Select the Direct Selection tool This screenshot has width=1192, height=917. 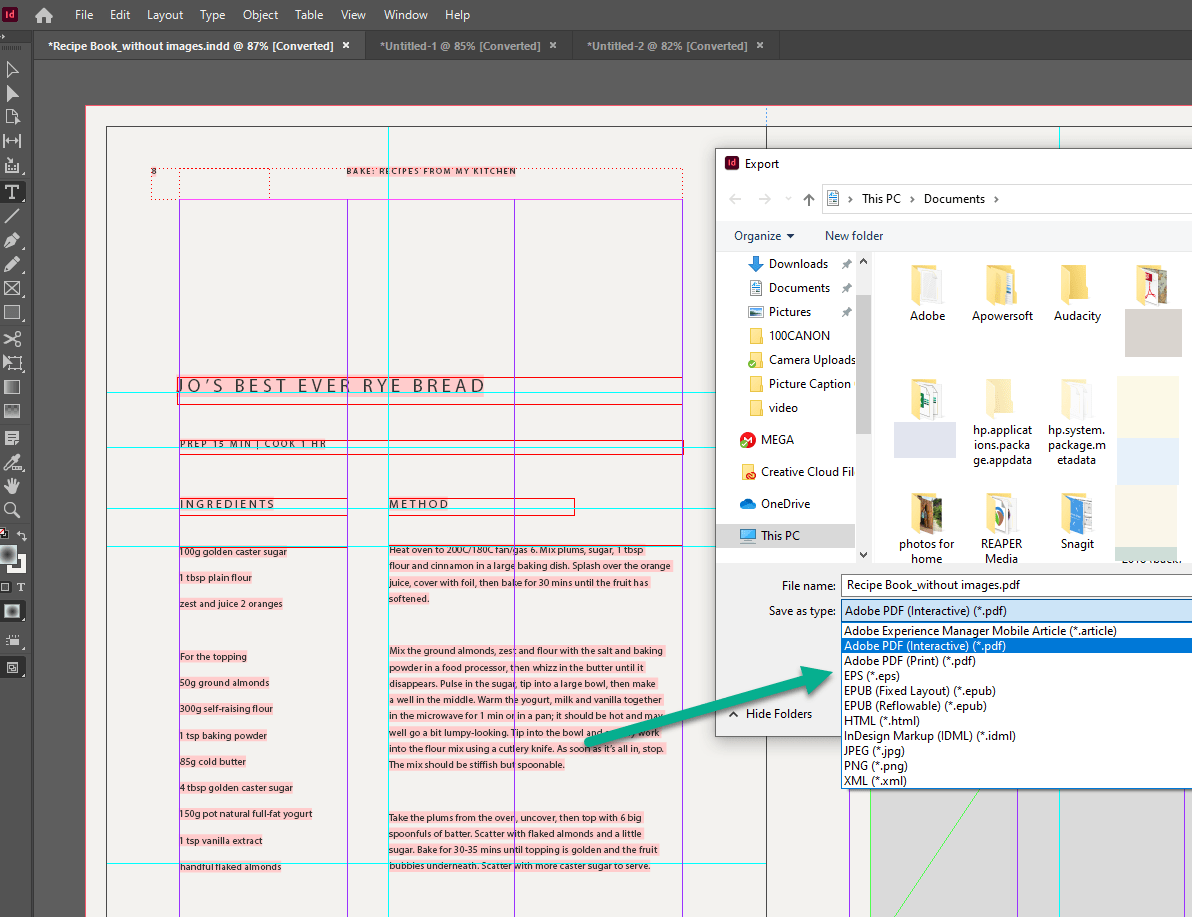(x=13, y=93)
